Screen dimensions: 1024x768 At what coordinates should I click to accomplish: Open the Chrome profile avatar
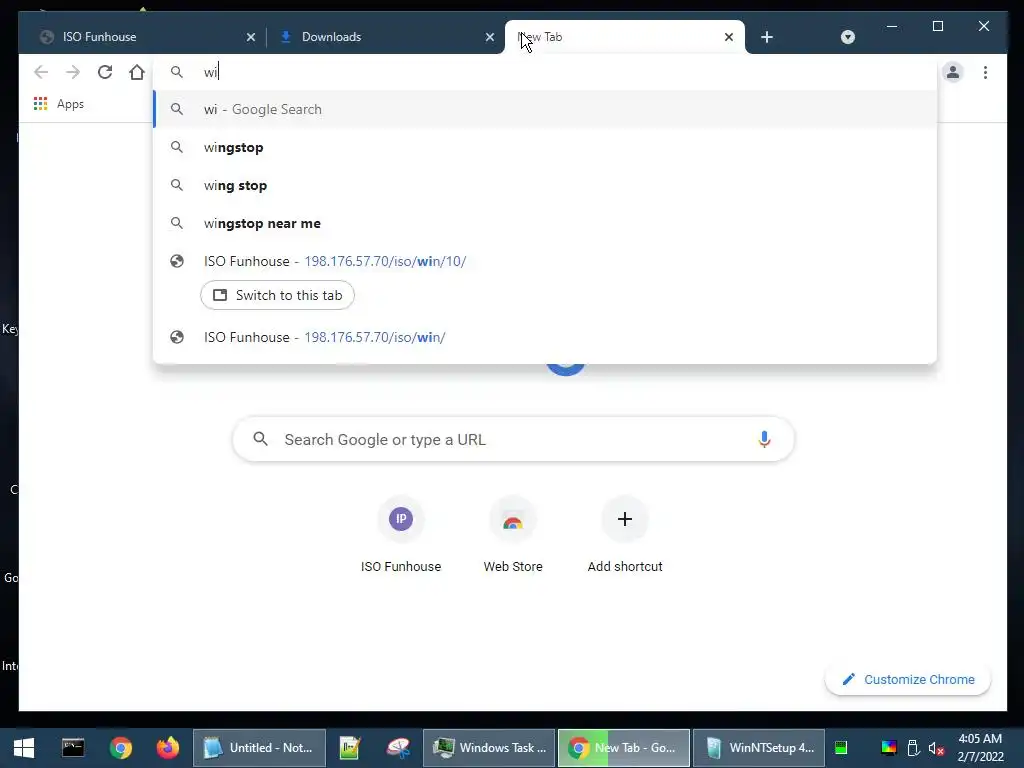coord(953,72)
